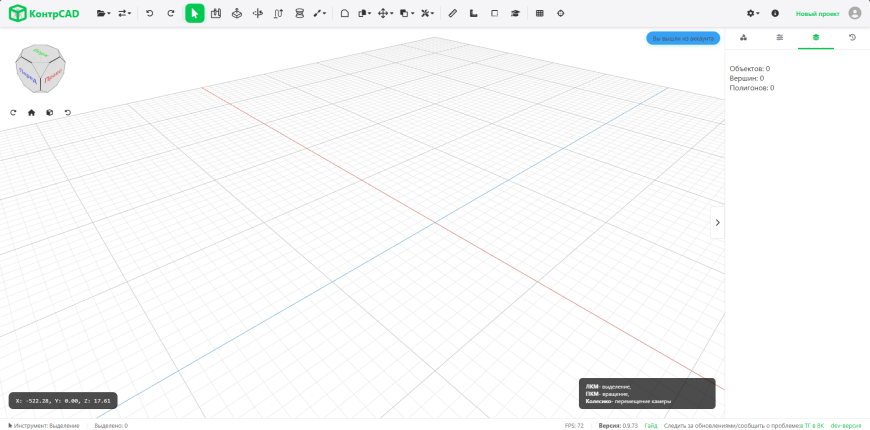Screen dimensions: 870x430
Task: Click the Объектов: 0 statistic
Action: tap(750, 69)
